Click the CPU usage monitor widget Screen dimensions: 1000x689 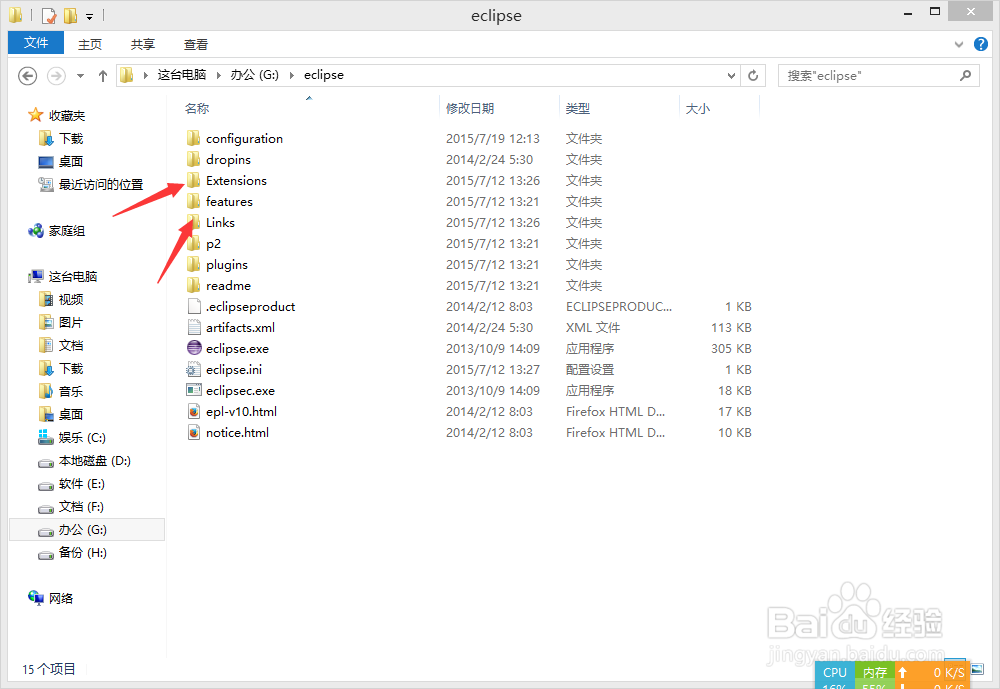[x=834, y=675]
